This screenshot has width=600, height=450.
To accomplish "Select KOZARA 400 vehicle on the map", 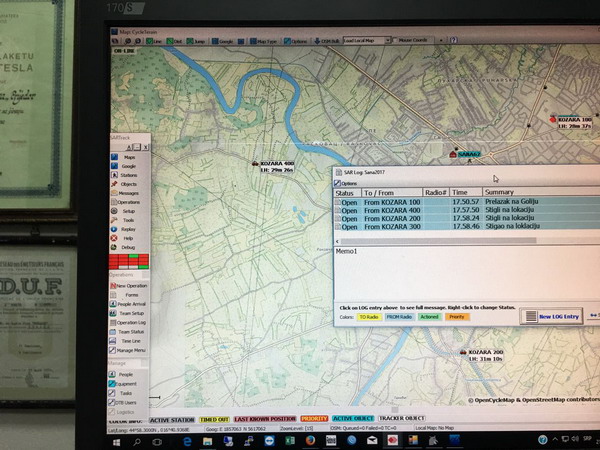I will point(255,164).
